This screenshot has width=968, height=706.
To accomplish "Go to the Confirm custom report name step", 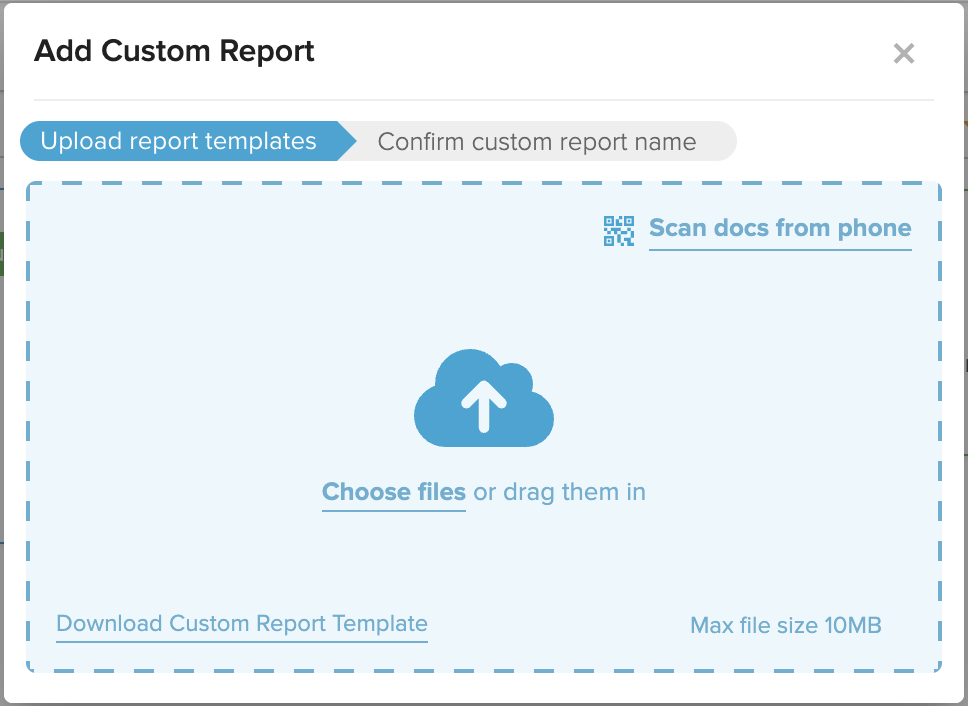I will 537,141.
